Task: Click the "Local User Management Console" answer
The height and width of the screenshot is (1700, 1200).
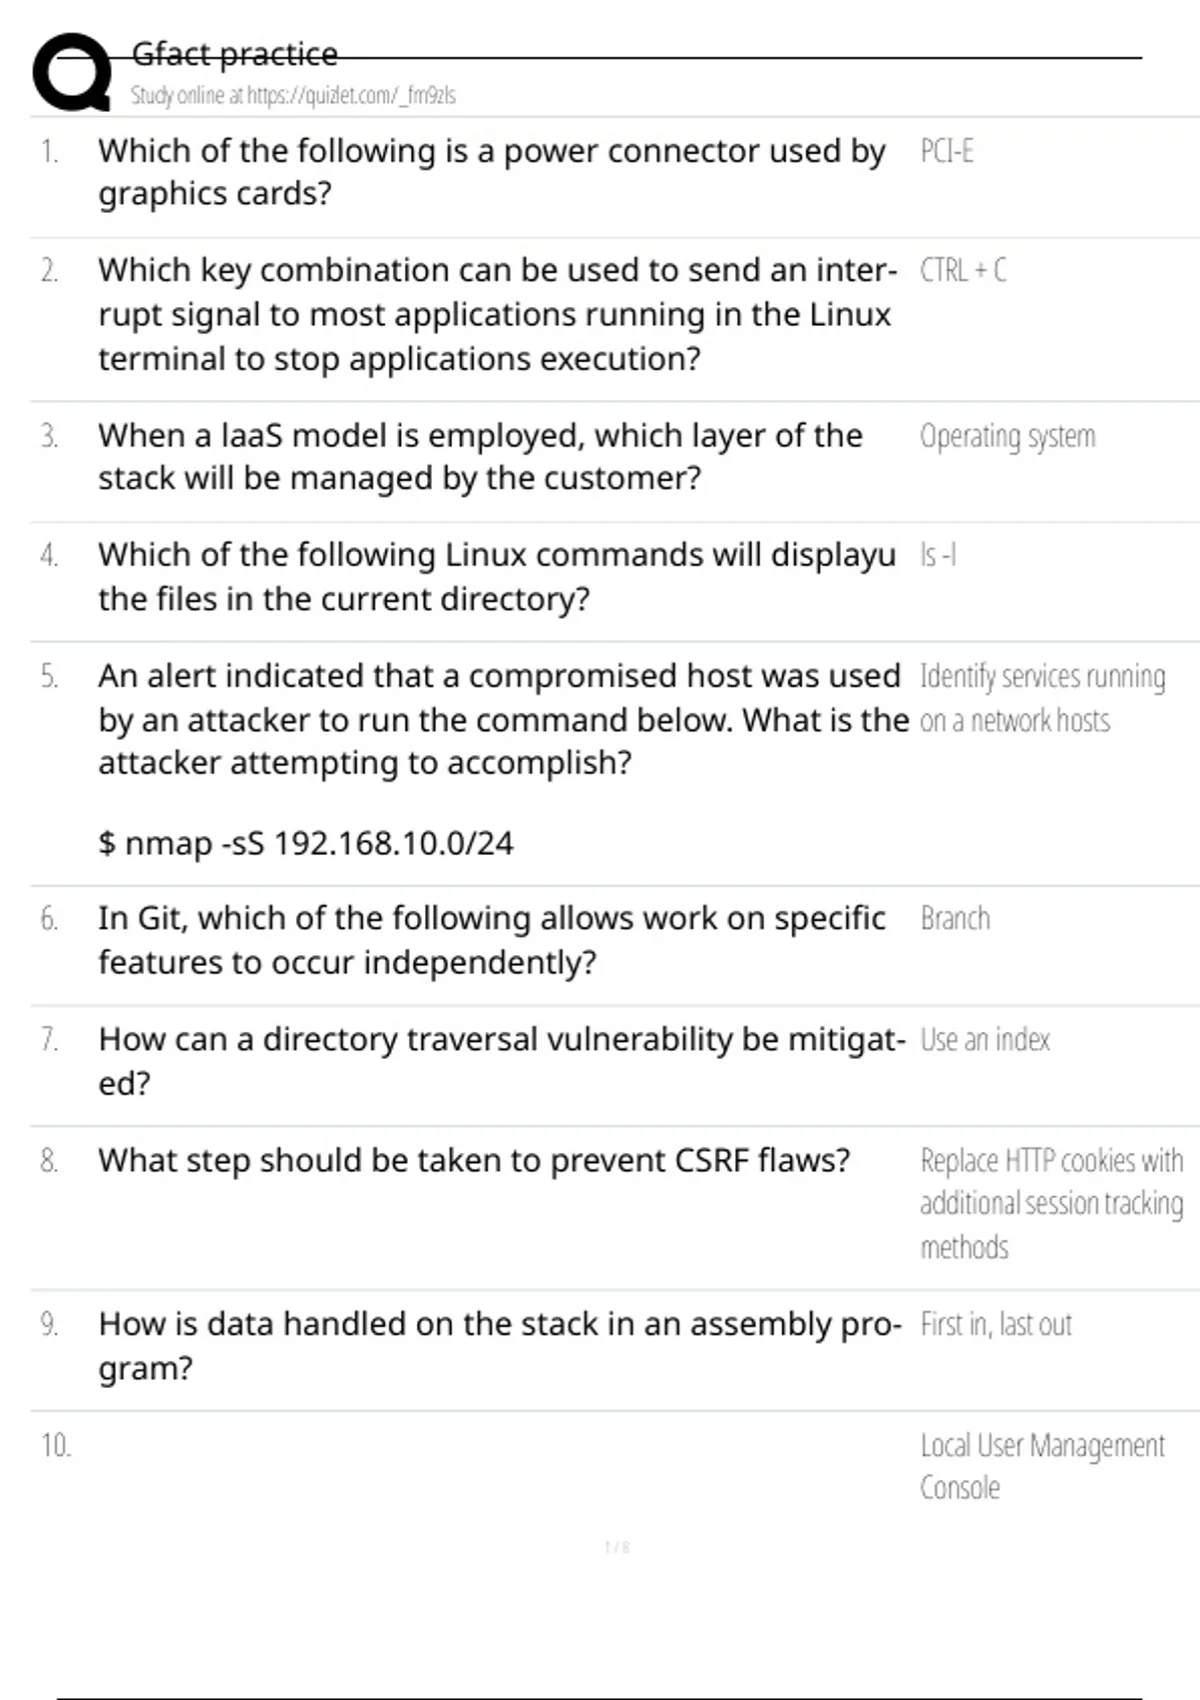Action: [1042, 1466]
